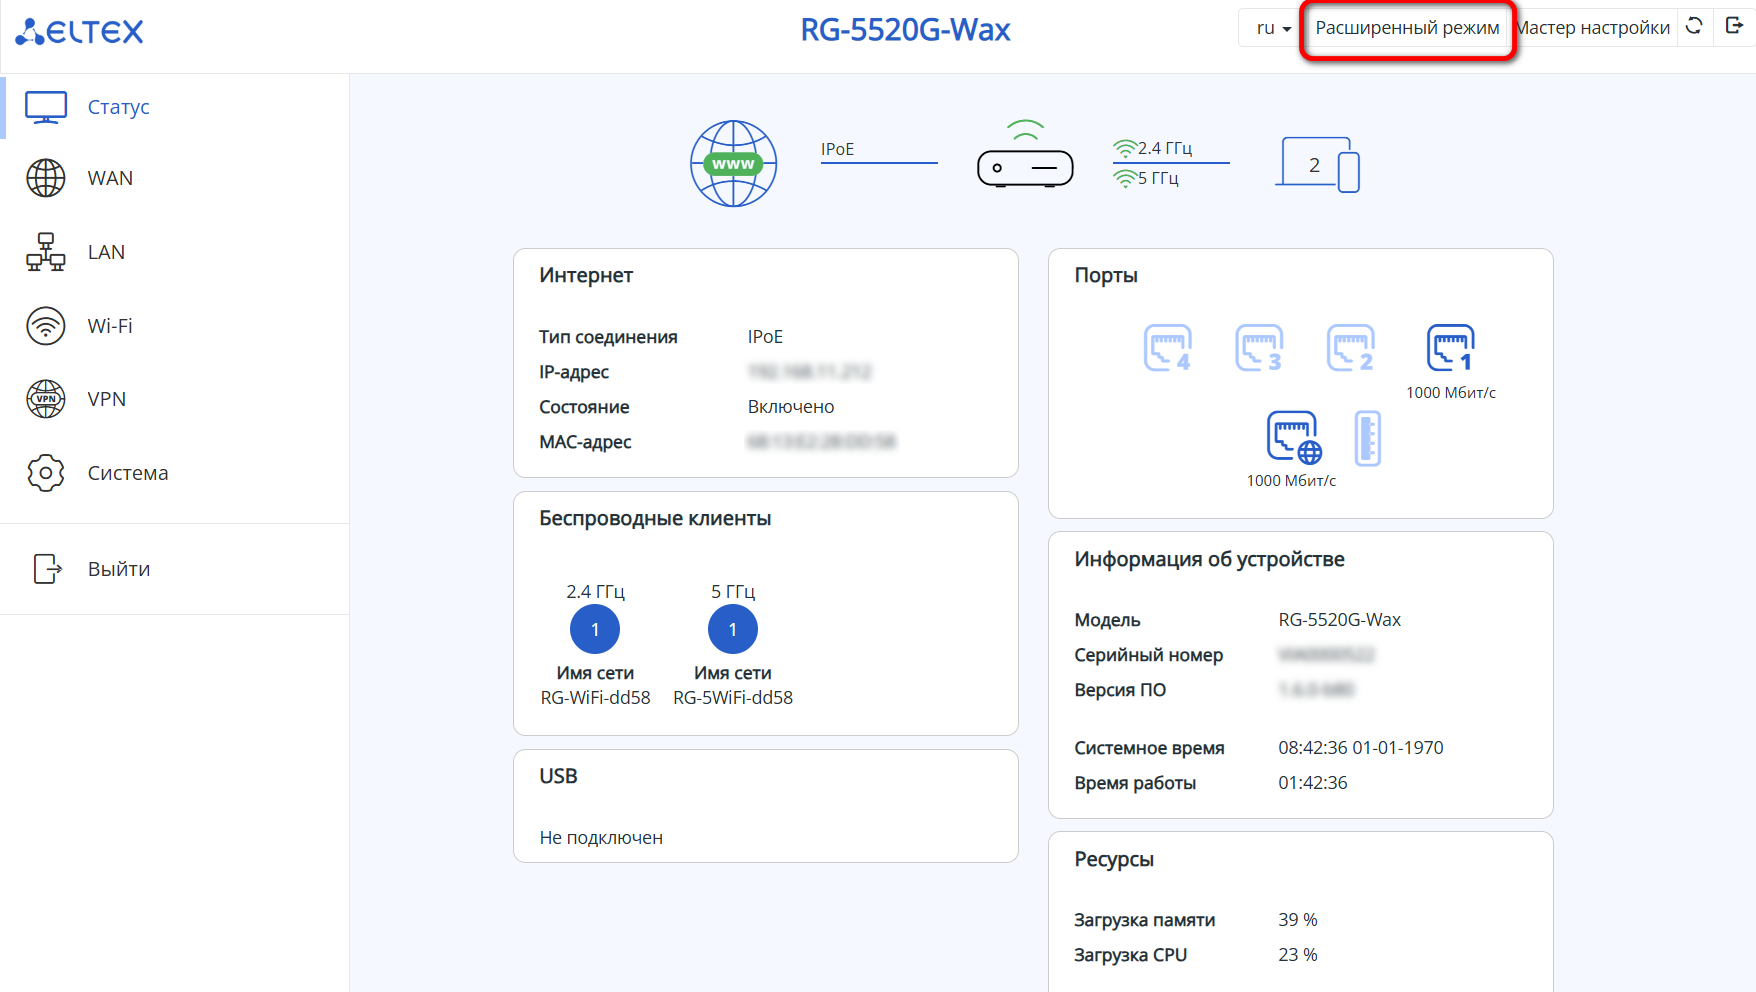The height and width of the screenshot is (992, 1756).
Task: Click the 1000 Мбит/с label under port 1
Action: tap(1451, 393)
